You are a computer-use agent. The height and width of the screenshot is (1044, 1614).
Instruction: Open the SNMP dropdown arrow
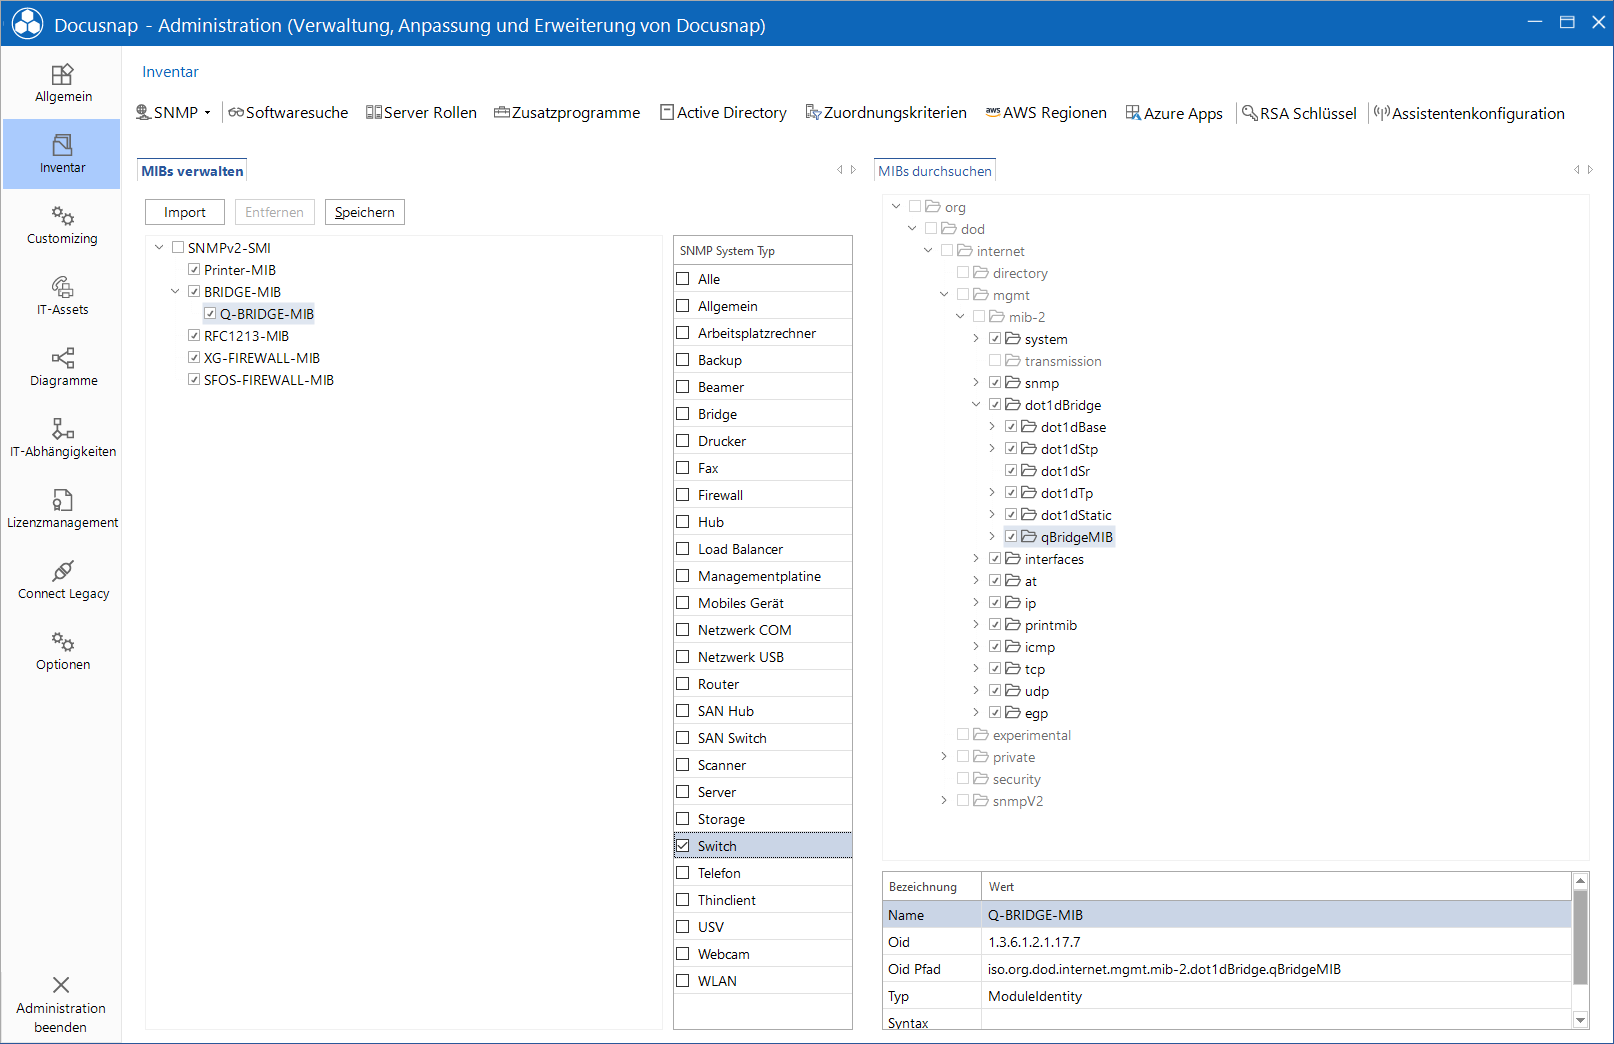(x=208, y=113)
